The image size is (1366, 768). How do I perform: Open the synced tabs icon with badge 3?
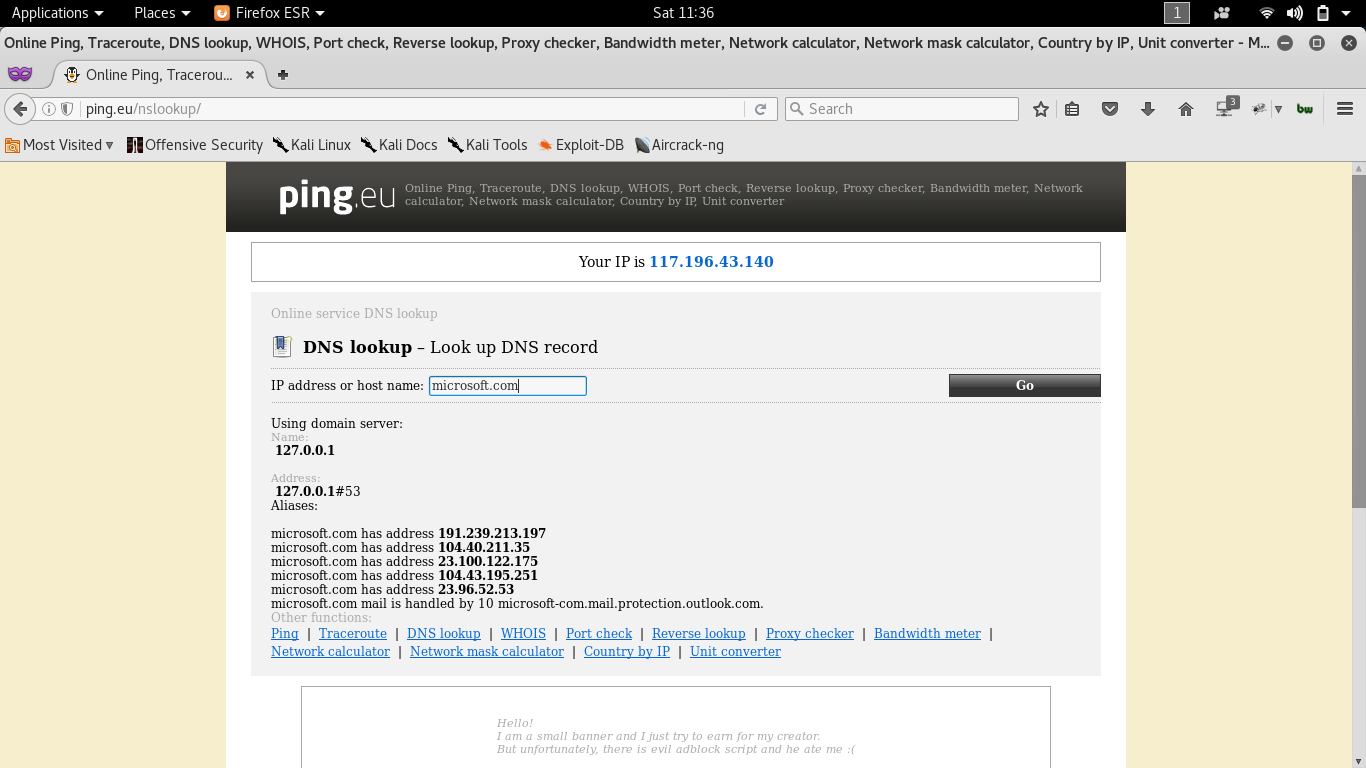click(x=1226, y=108)
